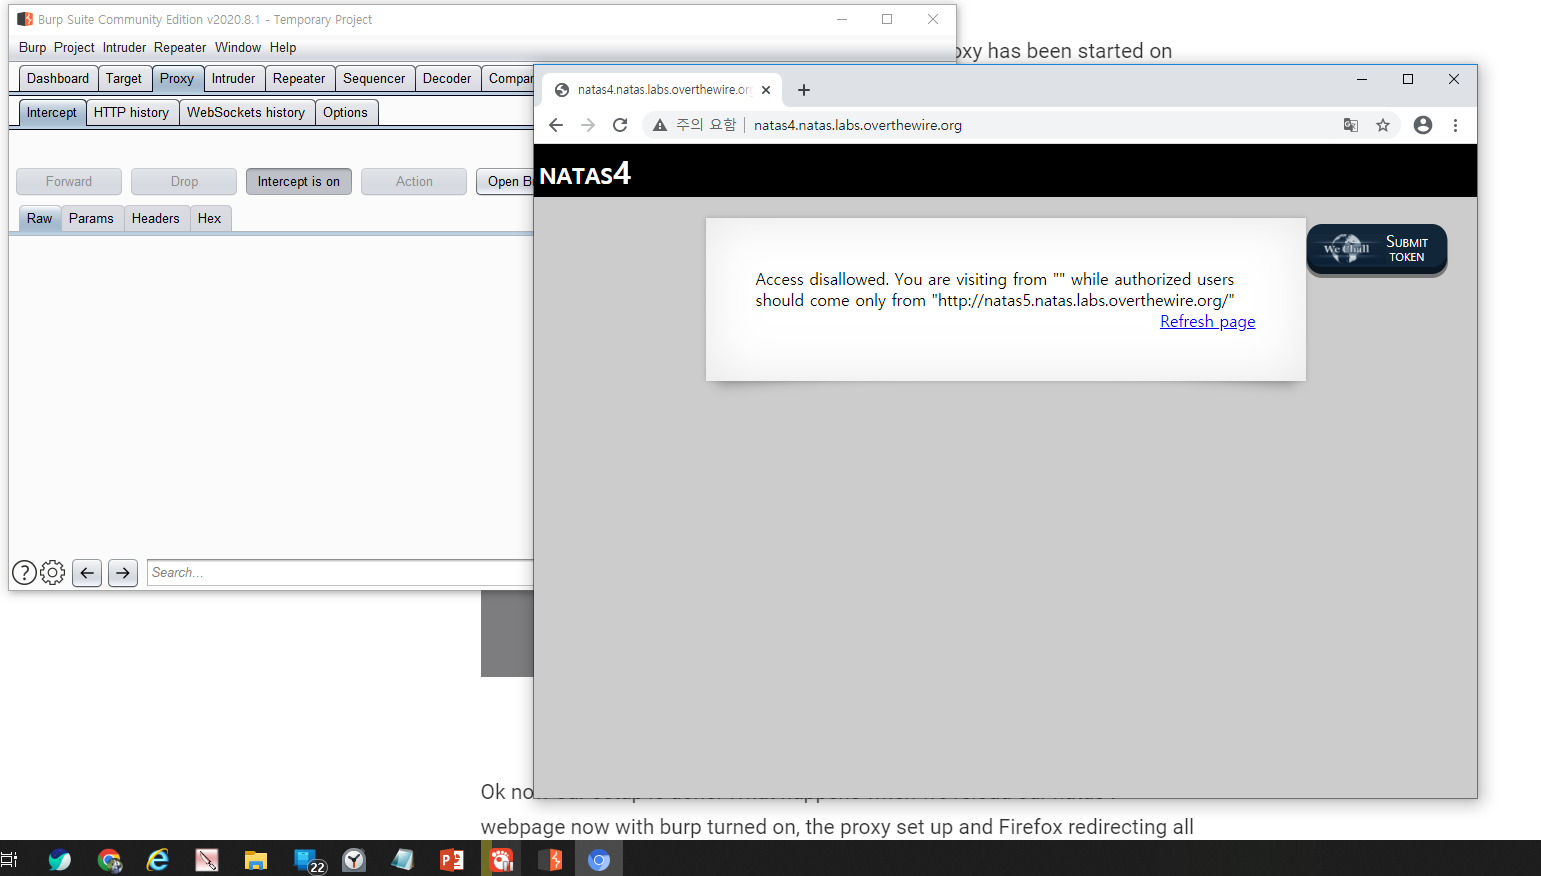Click the NATAS4 page heading

coord(585,174)
